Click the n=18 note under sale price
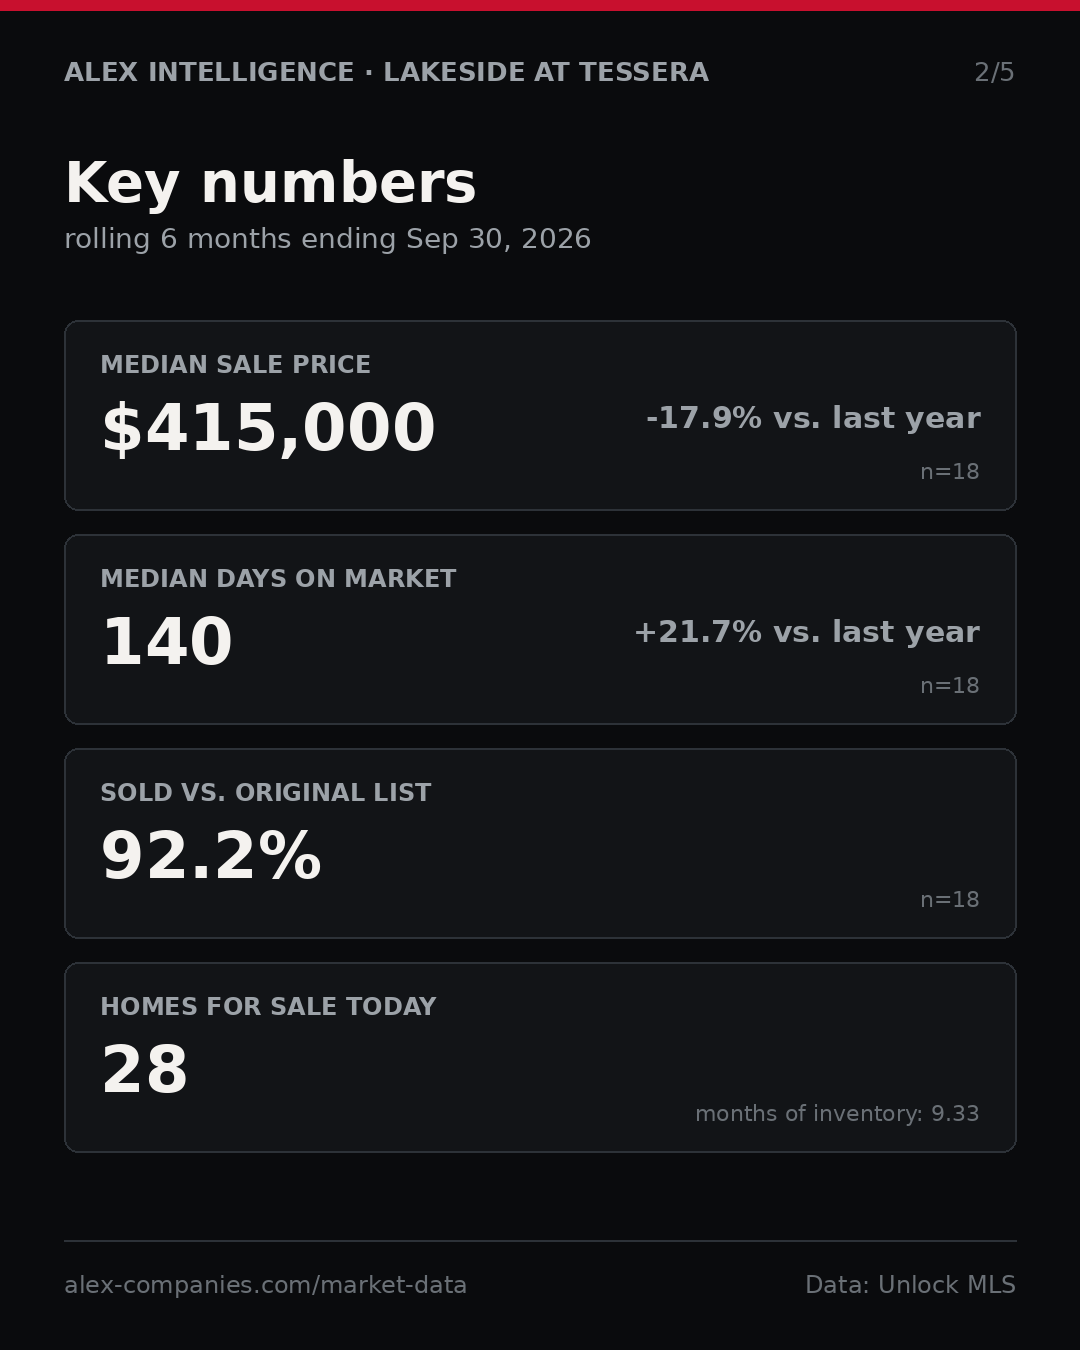The width and height of the screenshot is (1080, 1350). pos(950,472)
